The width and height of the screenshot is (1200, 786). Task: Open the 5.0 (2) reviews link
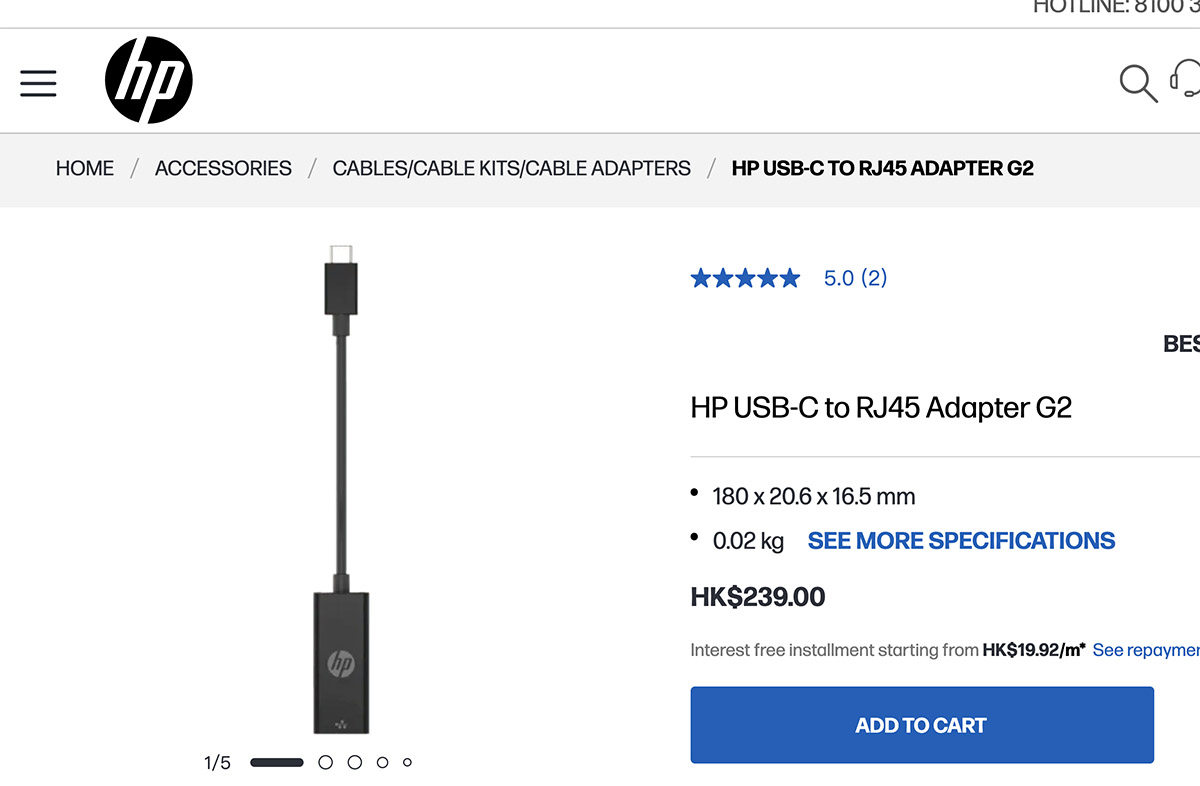[x=855, y=278]
